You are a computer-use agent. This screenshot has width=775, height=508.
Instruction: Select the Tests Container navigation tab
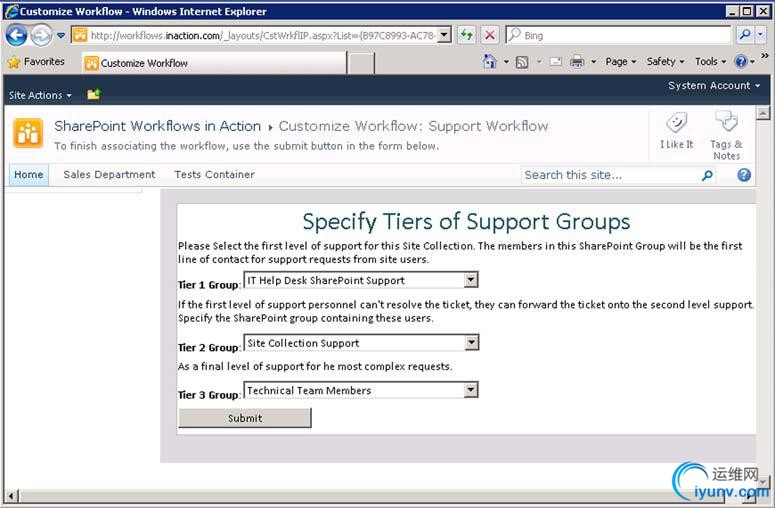(x=215, y=174)
